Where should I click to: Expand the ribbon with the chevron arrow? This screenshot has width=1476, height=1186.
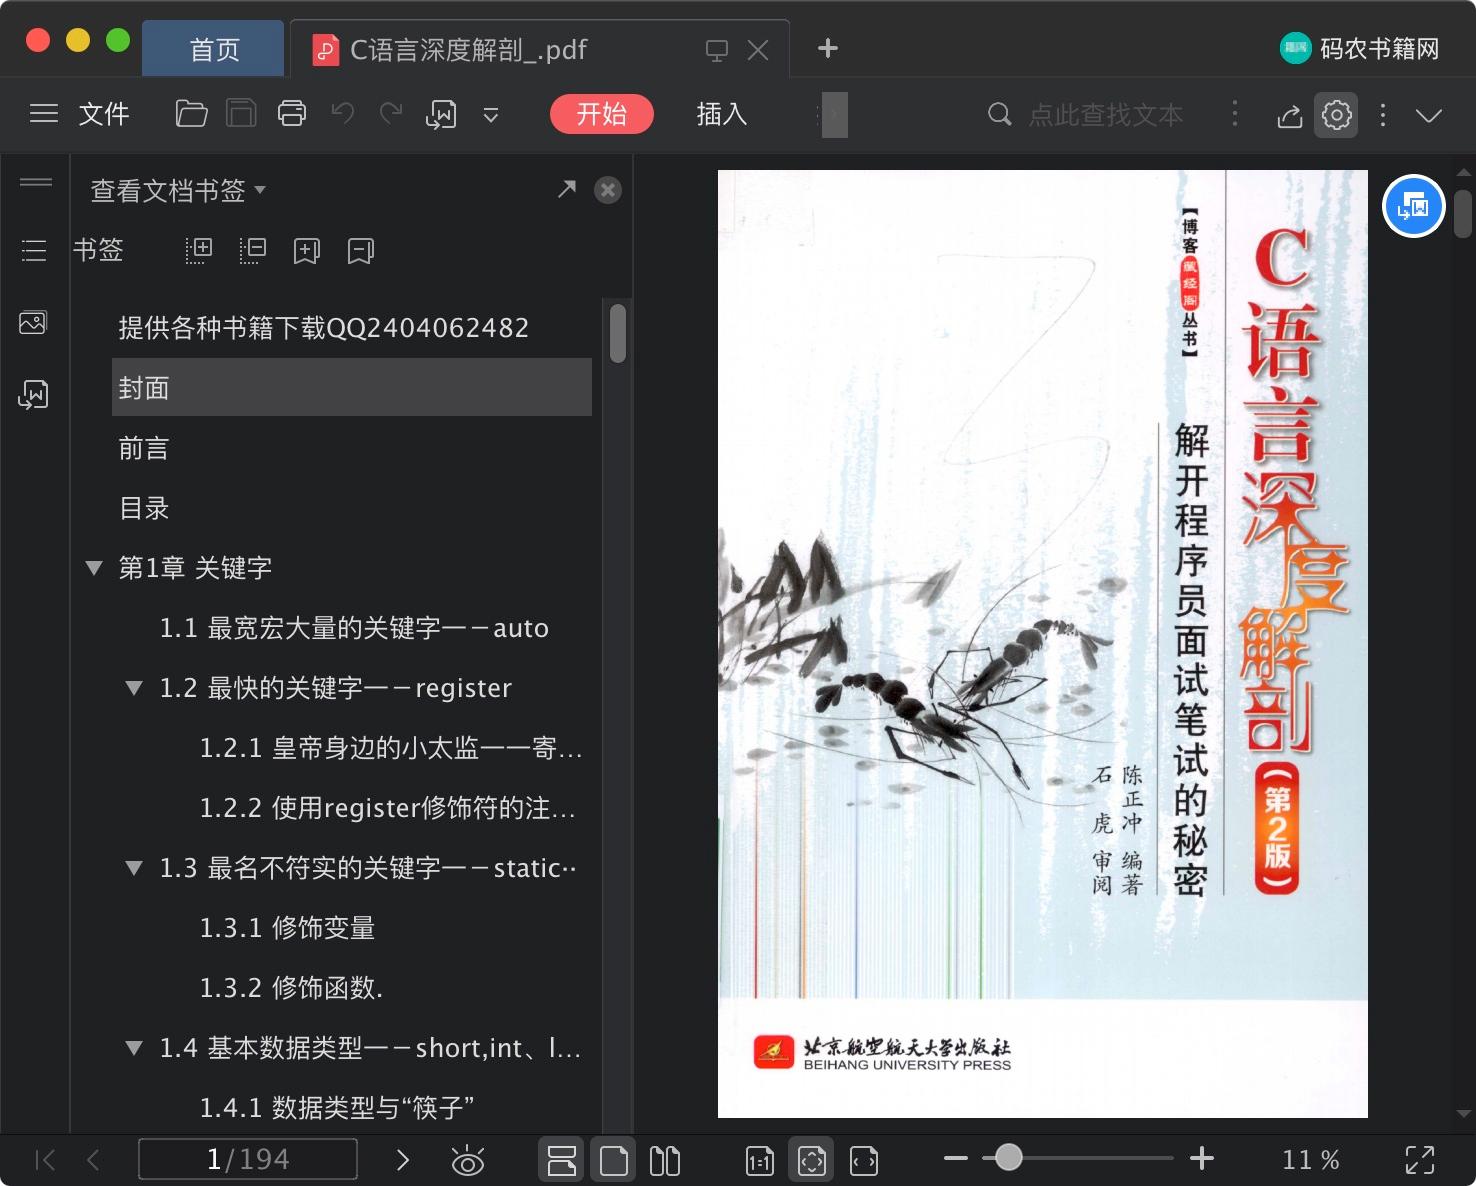[1429, 115]
